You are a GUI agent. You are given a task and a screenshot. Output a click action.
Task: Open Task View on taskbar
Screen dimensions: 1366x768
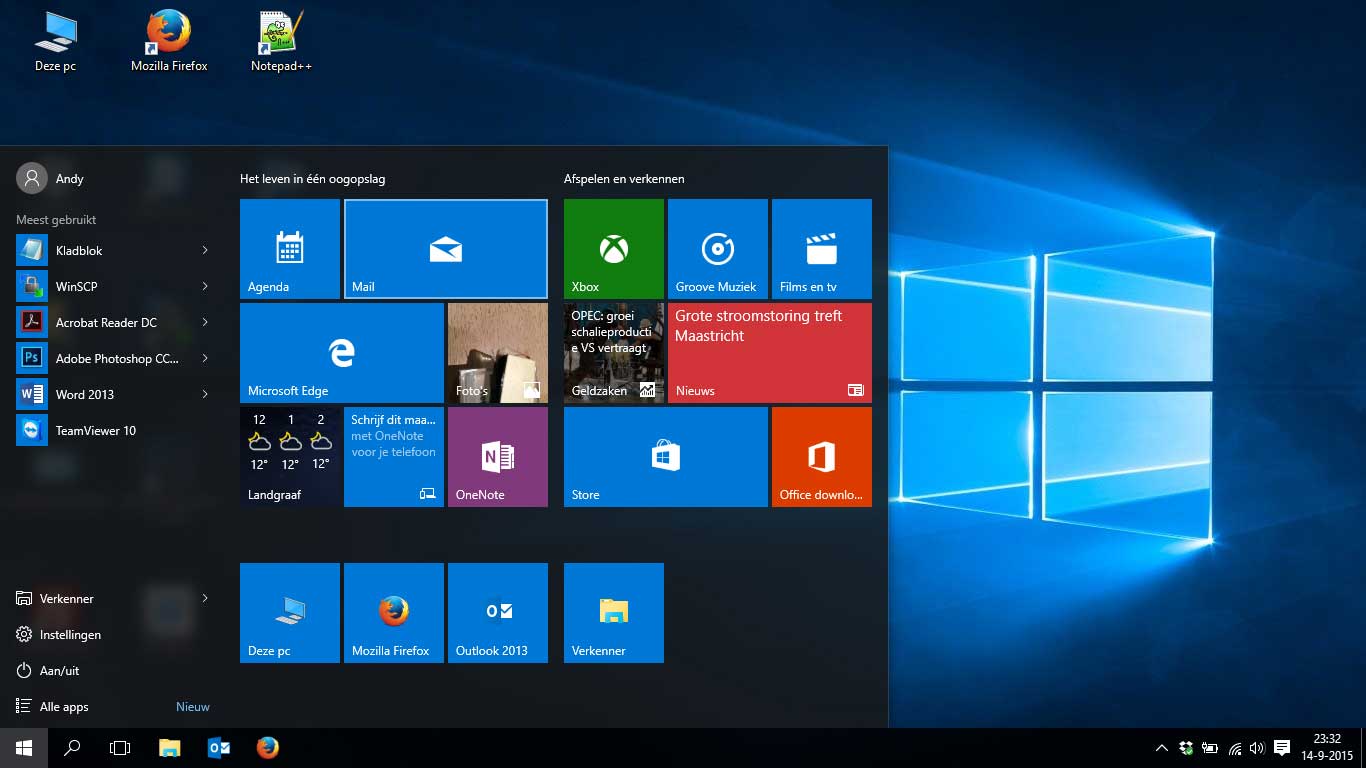coord(120,748)
